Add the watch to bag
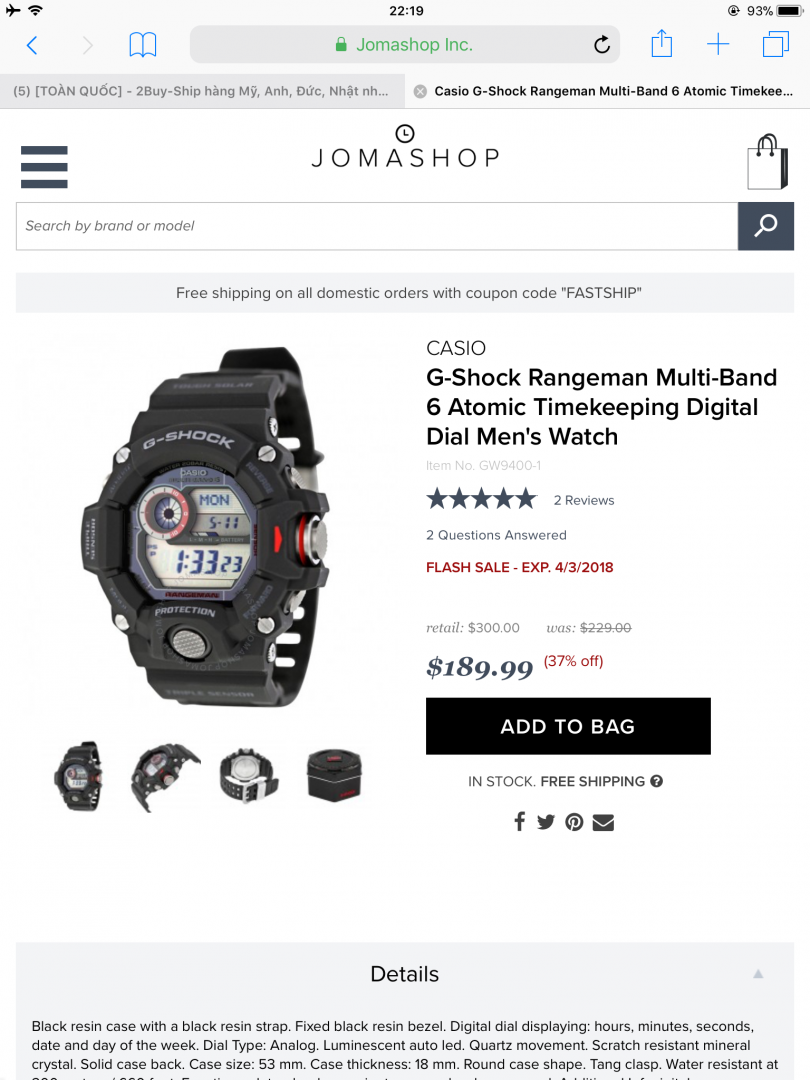Image resolution: width=810 pixels, height=1080 pixels. [x=568, y=726]
